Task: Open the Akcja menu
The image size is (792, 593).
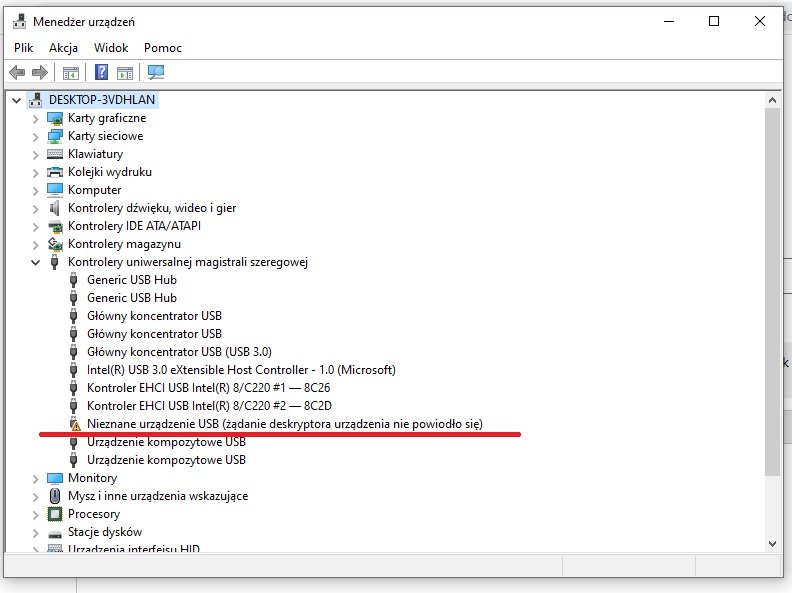Action: click(63, 48)
